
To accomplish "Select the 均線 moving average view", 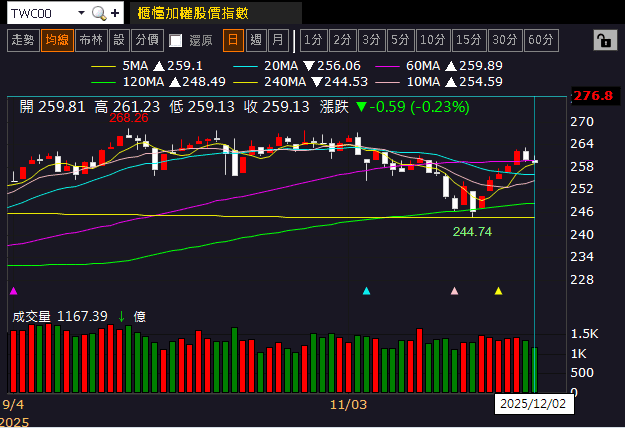I will [57, 40].
